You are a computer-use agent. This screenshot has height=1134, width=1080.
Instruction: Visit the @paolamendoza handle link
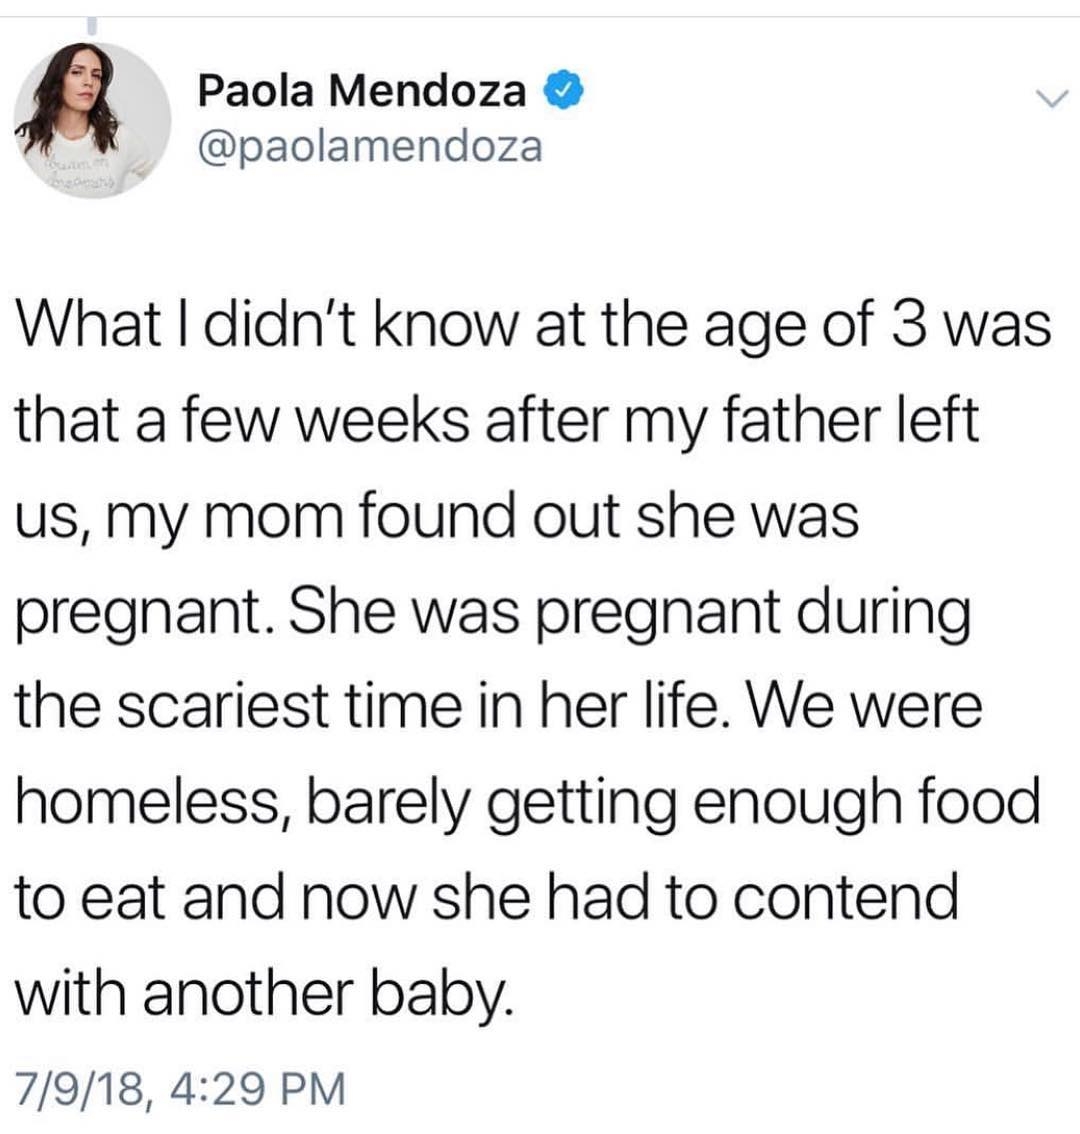tap(370, 148)
